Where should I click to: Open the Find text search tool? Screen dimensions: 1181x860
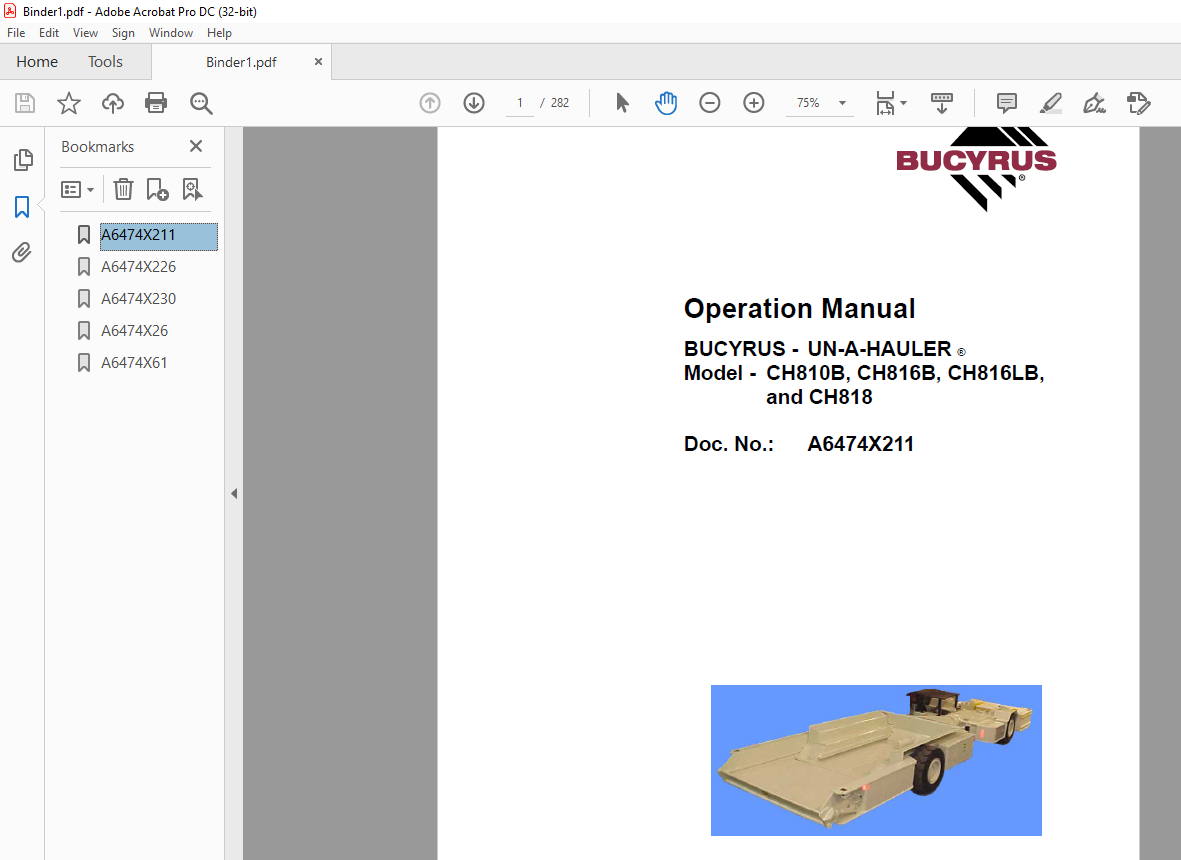tap(201, 103)
